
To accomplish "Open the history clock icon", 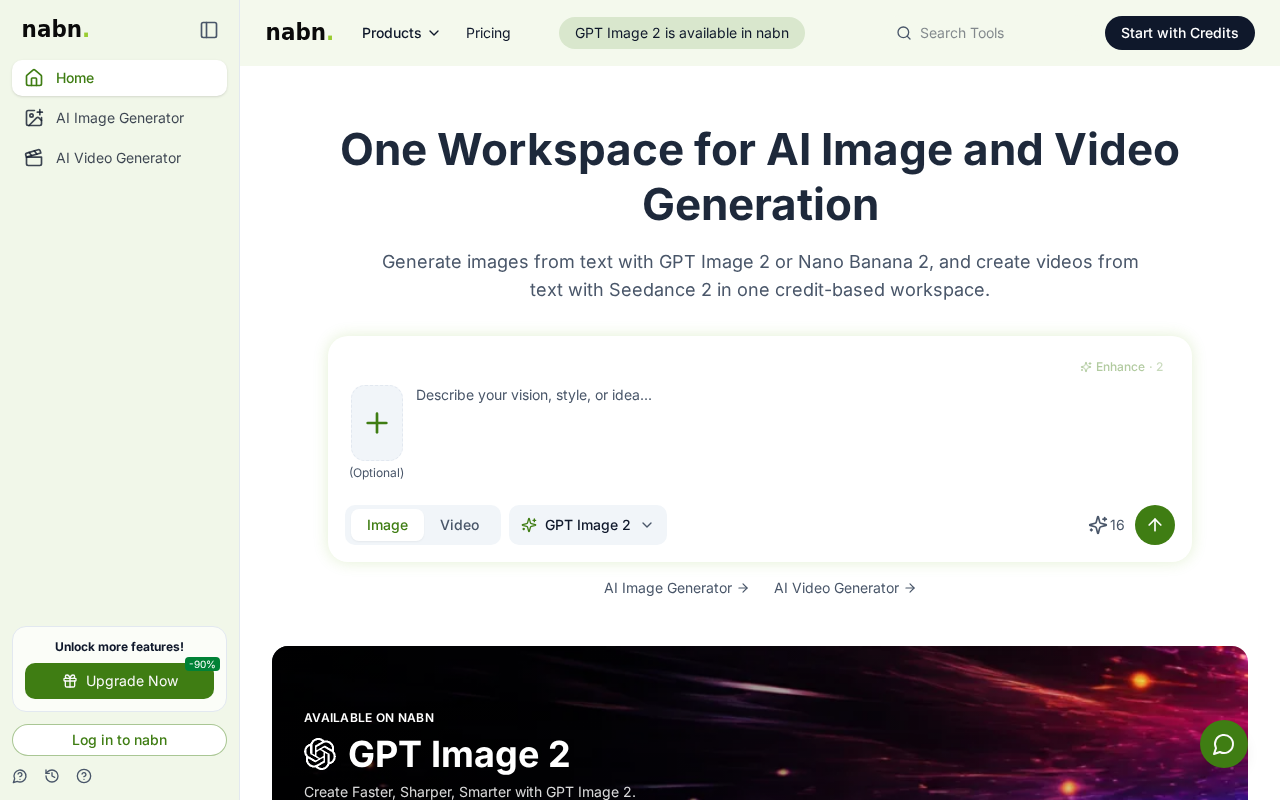I will 52,776.
